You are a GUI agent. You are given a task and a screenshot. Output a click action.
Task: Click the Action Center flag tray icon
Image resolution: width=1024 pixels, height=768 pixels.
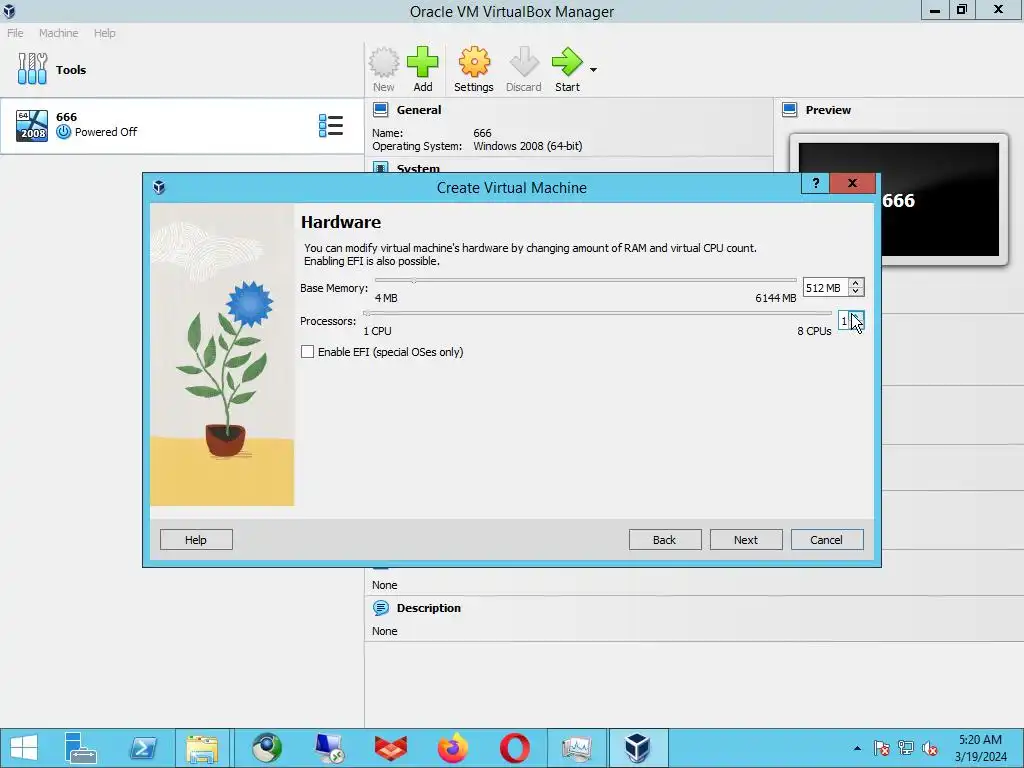click(x=881, y=748)
